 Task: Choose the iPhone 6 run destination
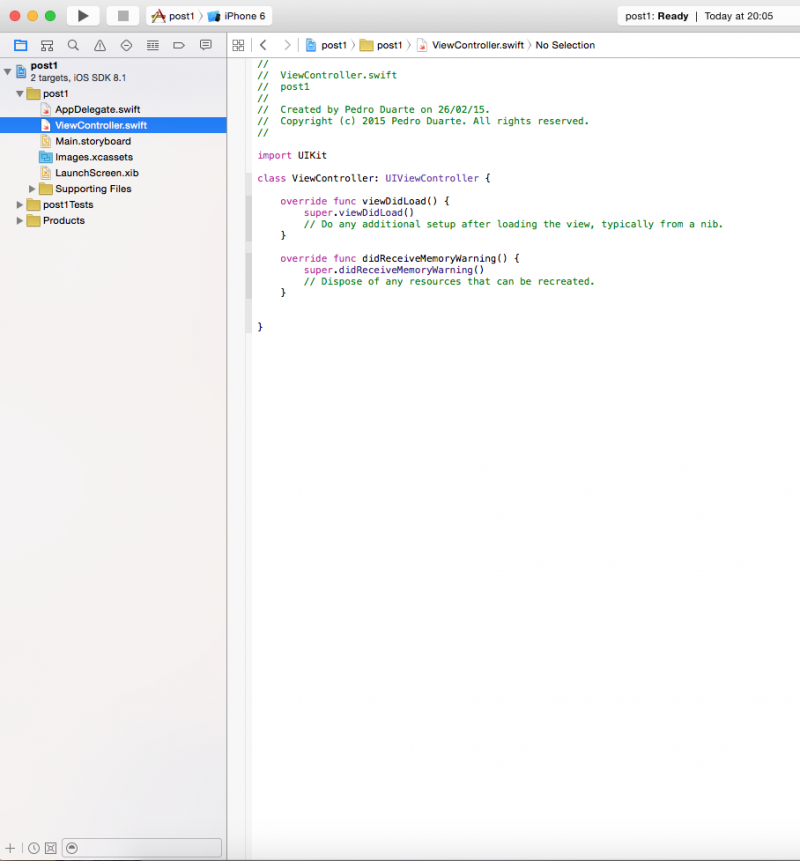click(243, 16)
